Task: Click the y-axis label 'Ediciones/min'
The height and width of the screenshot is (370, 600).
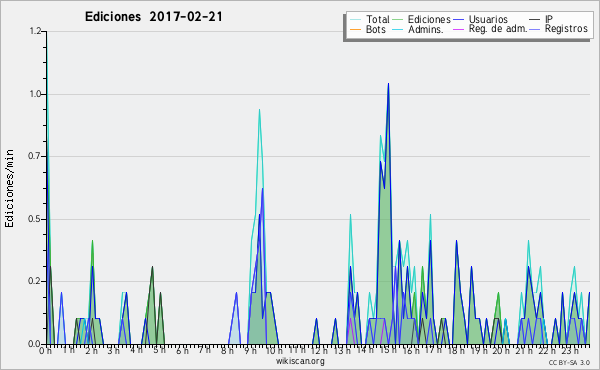Action: pos(9,188)
